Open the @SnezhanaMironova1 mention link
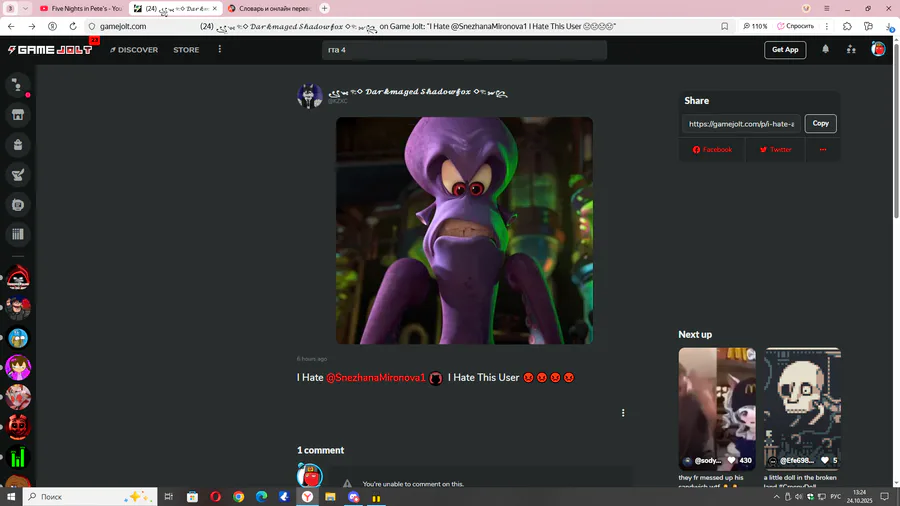 point(376,377)
